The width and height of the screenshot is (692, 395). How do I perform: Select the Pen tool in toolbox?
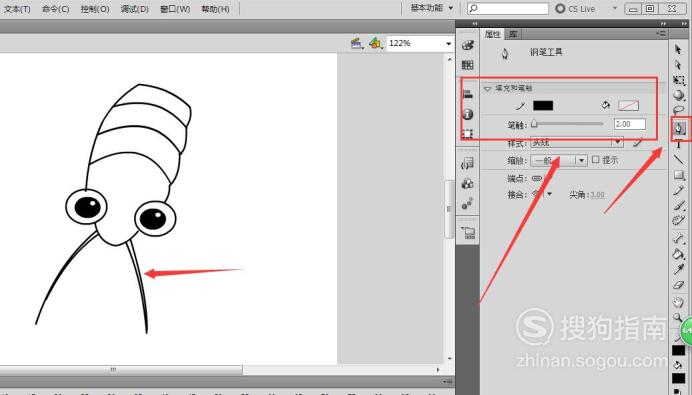[680, 129]
